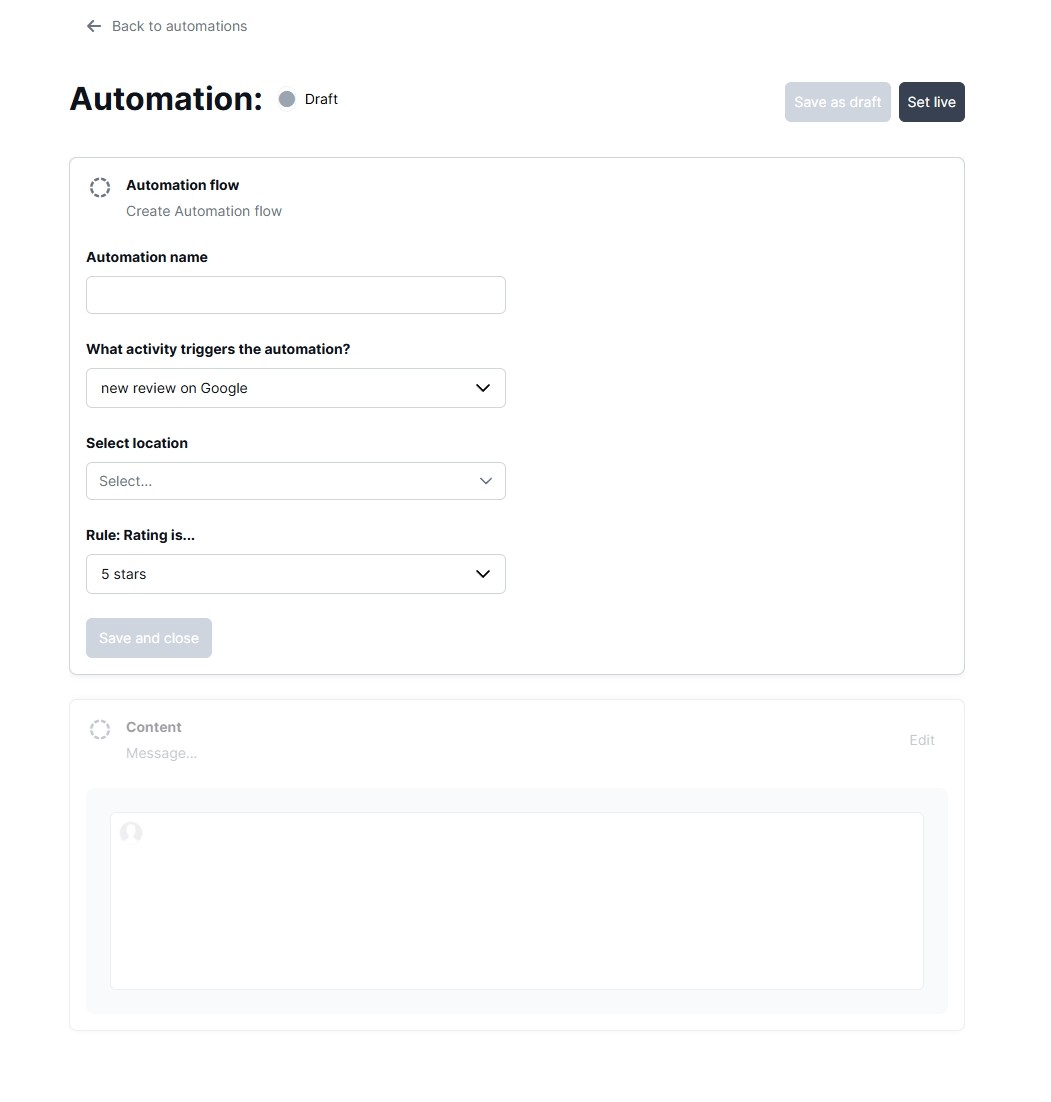Click Edit on the Content section
This screenshot has height=1102, width=1051.
[920, 740]
